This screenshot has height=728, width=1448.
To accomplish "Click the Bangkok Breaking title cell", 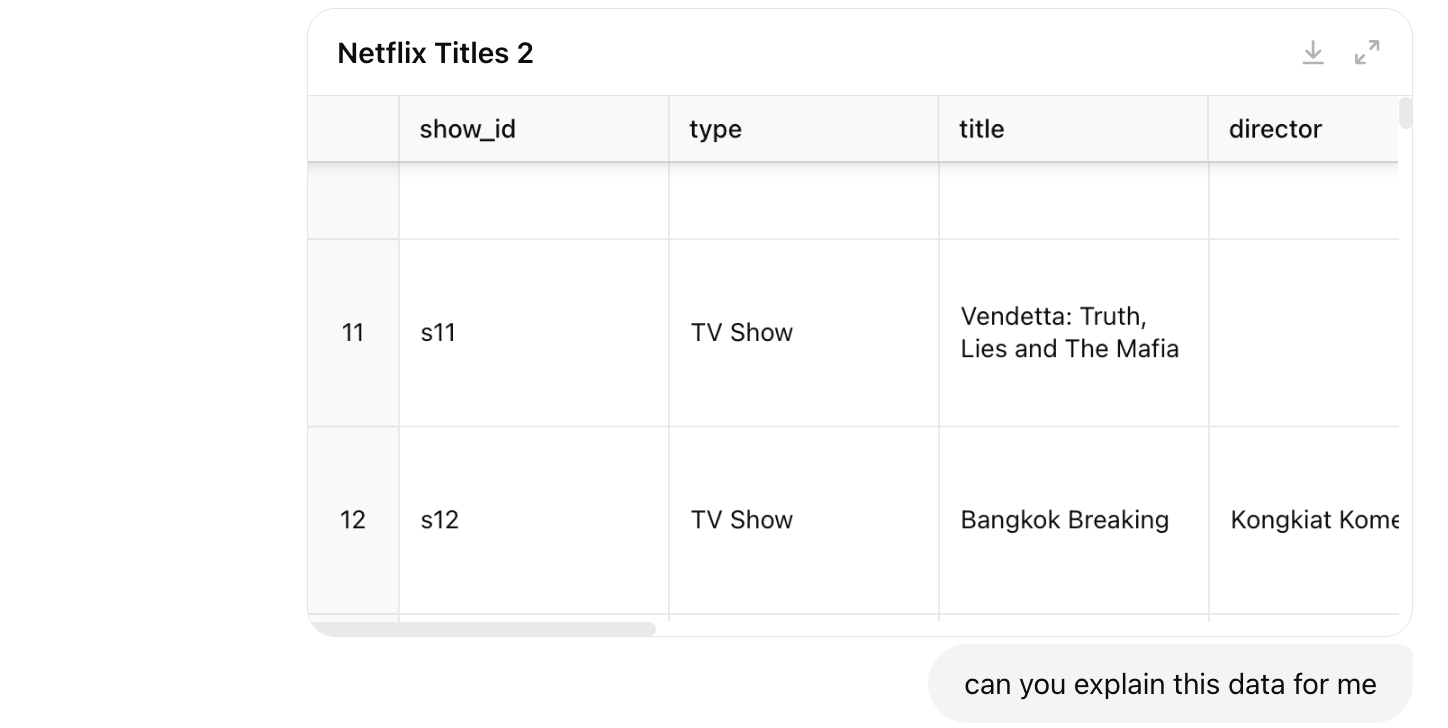I will tap(1064, 520).
